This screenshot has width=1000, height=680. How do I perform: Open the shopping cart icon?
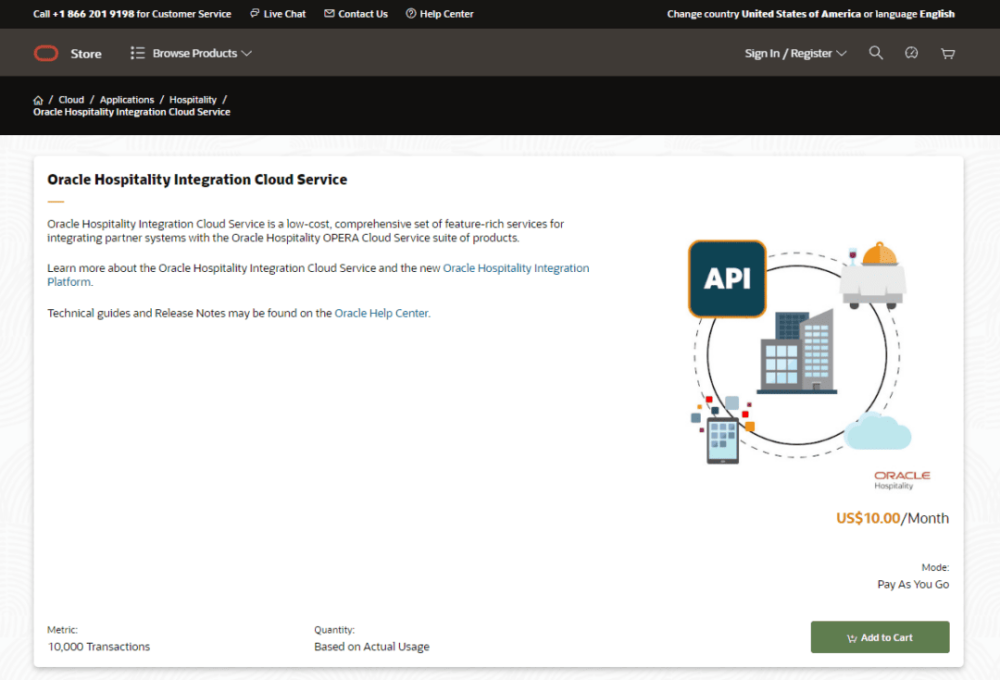click(x=948, y=53)
